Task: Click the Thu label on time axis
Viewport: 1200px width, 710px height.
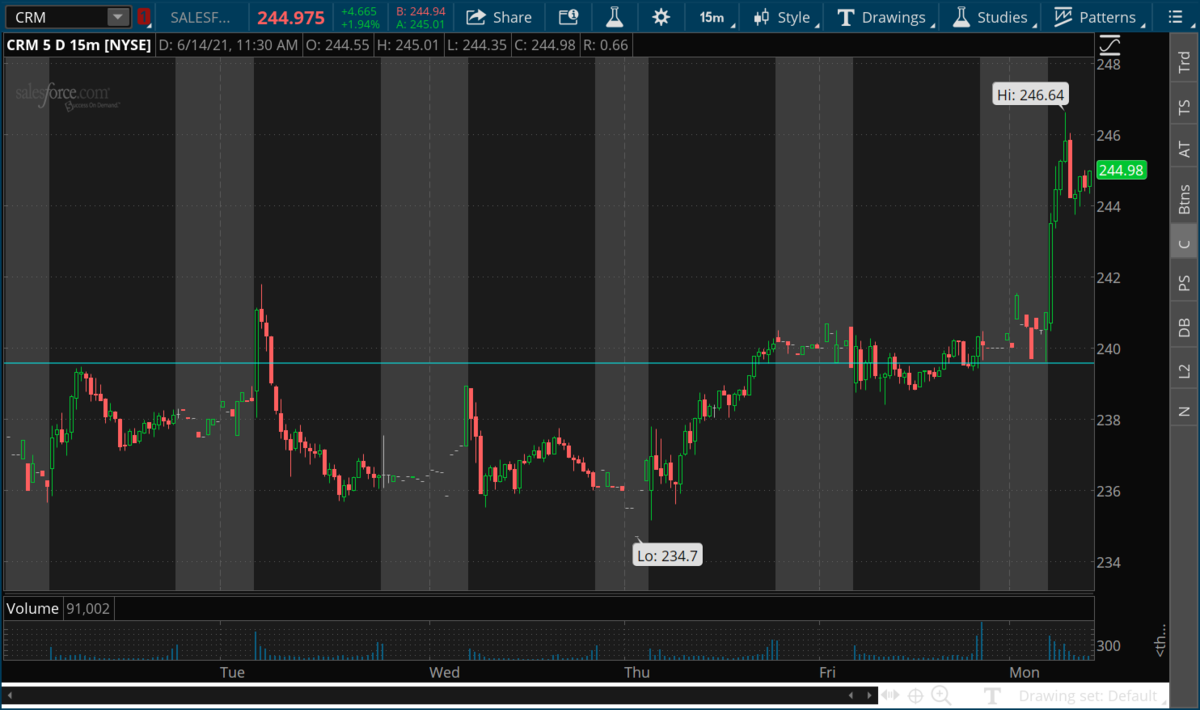Action: (x=637, y=672)
